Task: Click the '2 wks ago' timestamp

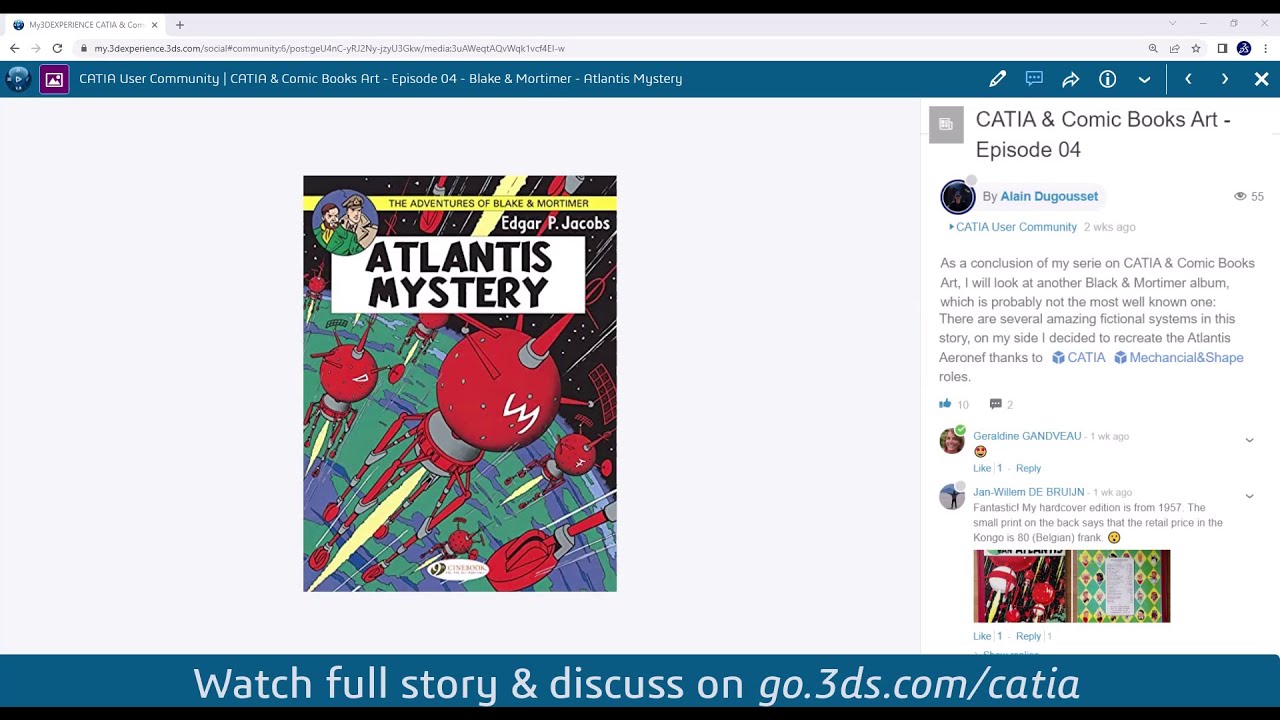Action: tap(1109, 227)
